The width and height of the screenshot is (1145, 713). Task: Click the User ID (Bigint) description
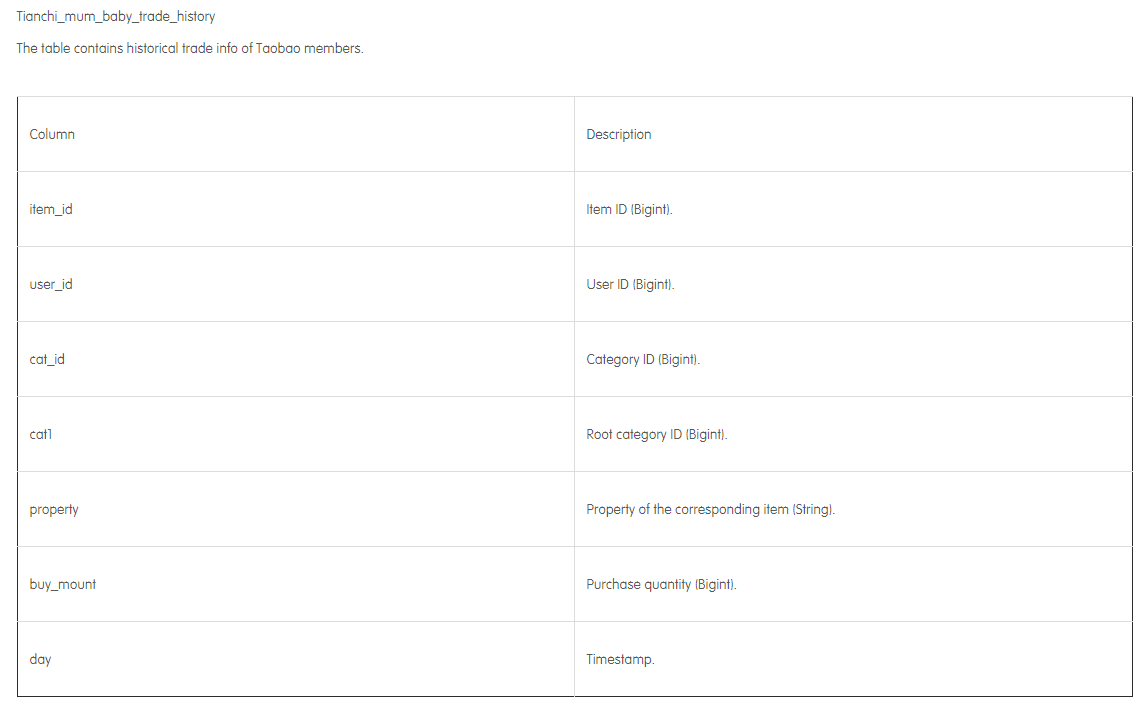630,284
